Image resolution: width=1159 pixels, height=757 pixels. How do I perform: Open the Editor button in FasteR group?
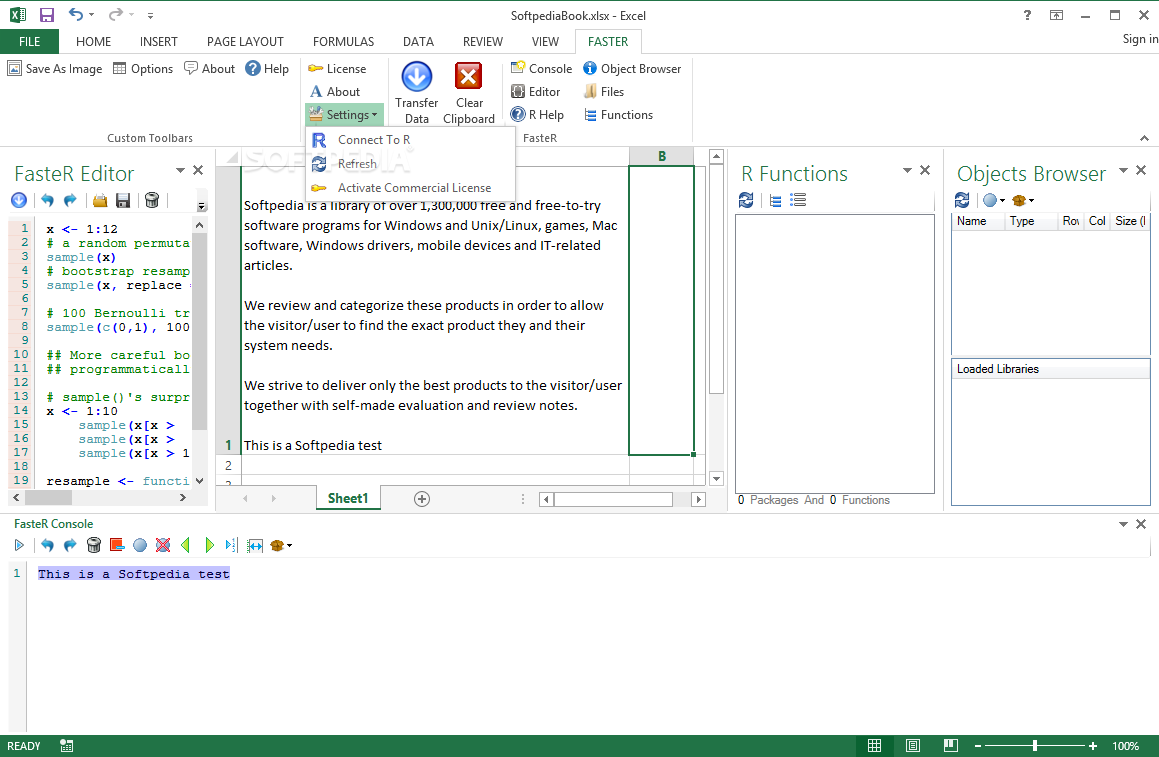[x=536, y=92]
